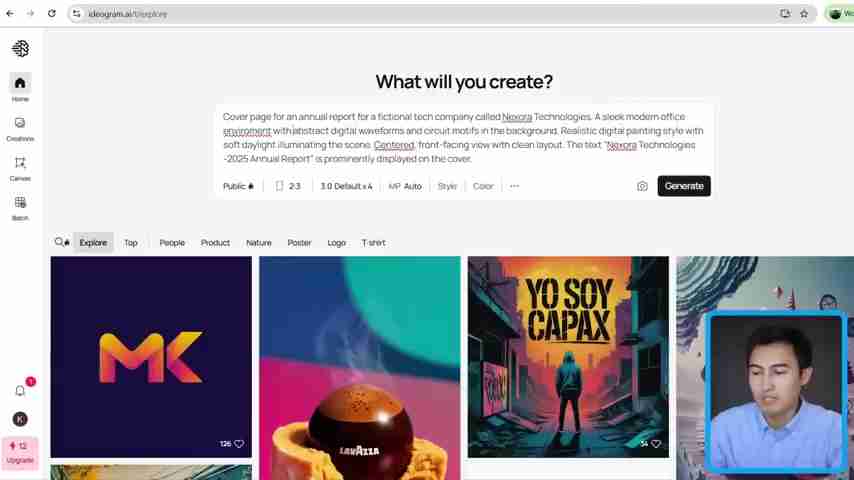Toggle the Public visibility setting
This screenshot has height=480, width=854.
pos(239,186)
